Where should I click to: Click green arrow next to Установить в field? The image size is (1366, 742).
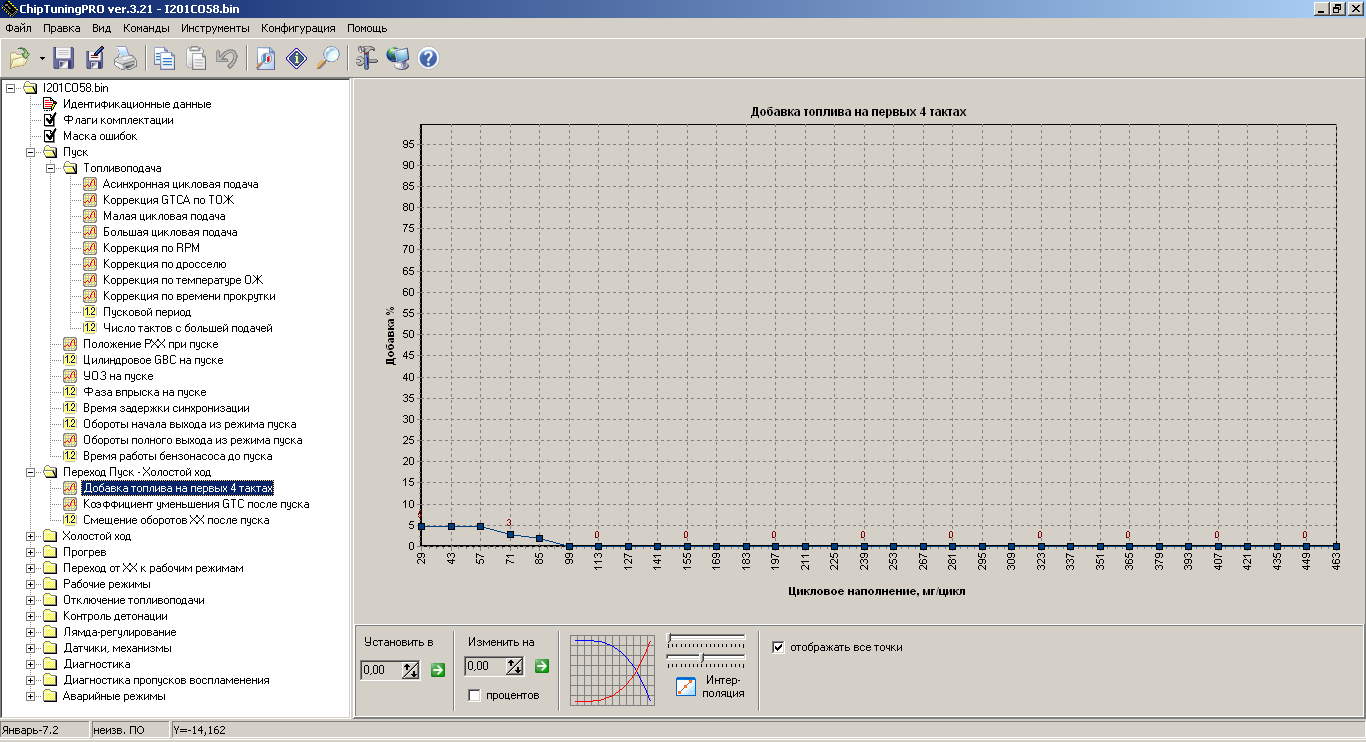(437, 669)
